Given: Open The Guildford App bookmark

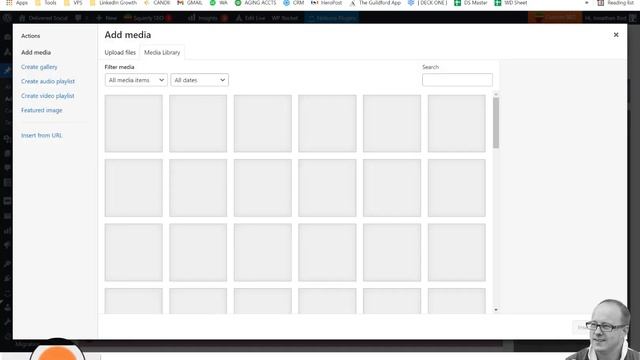Looking at the screenshot, I should [x=376, y=3].
